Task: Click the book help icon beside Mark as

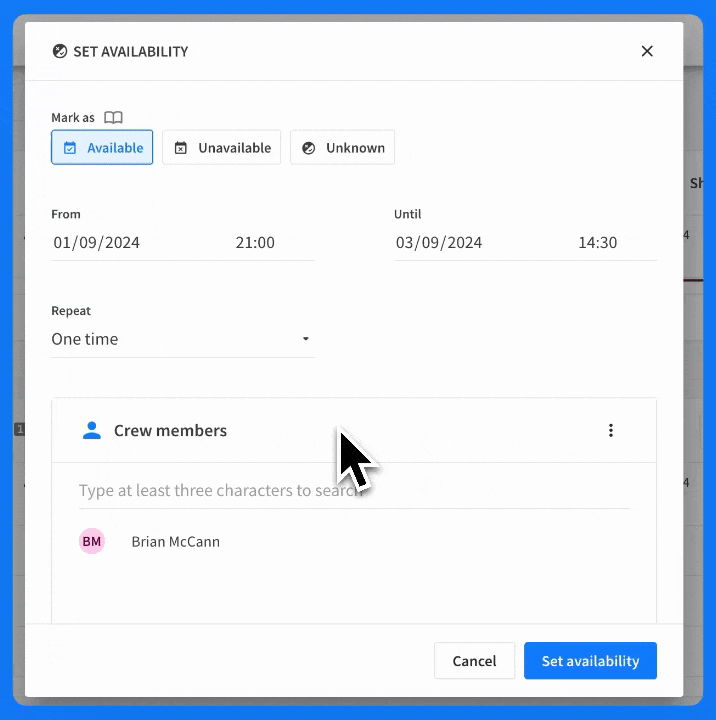Action: [113, 117]
